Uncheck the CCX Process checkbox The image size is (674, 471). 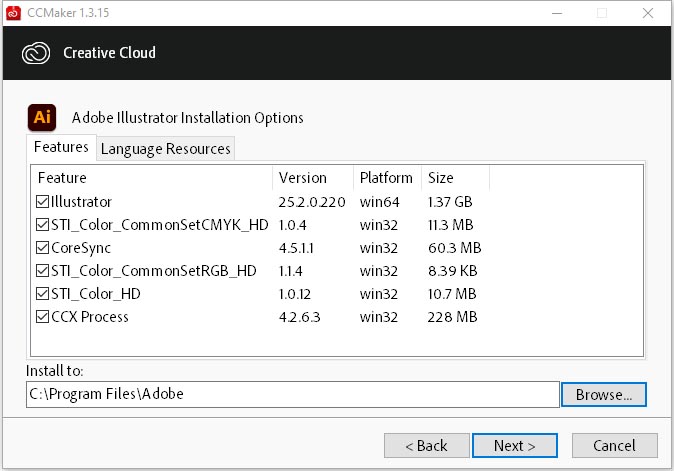pyautogui.click(x=42, y=317)
